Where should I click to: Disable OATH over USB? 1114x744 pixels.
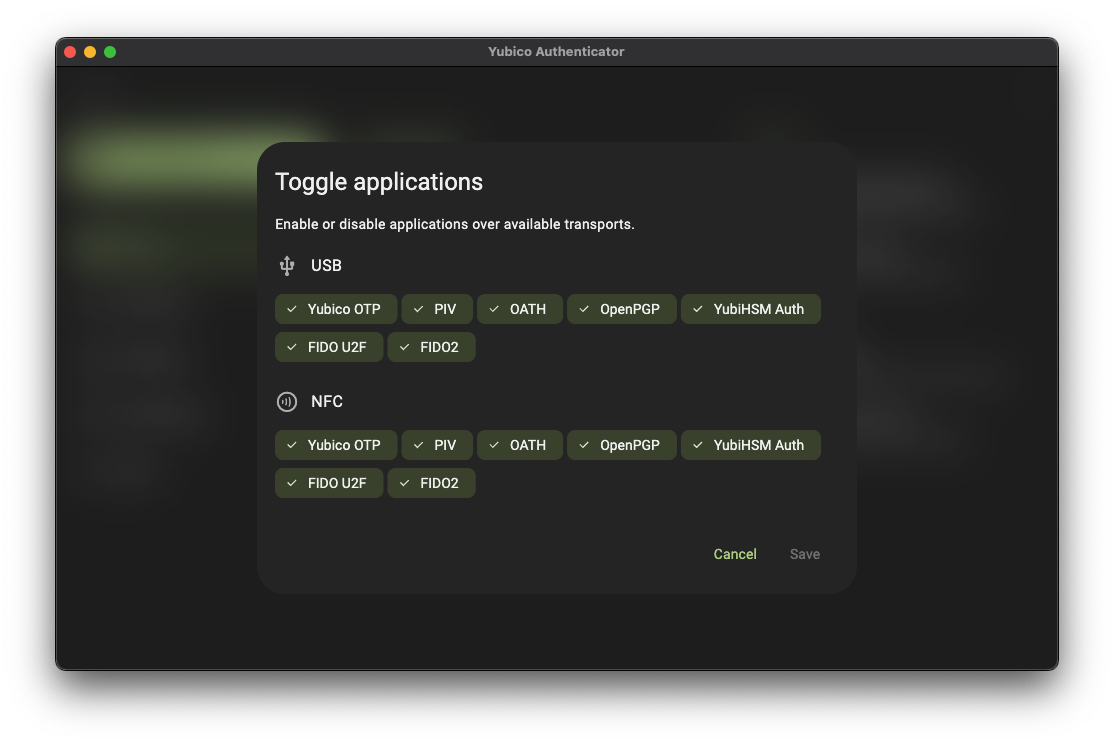[520, 309]
